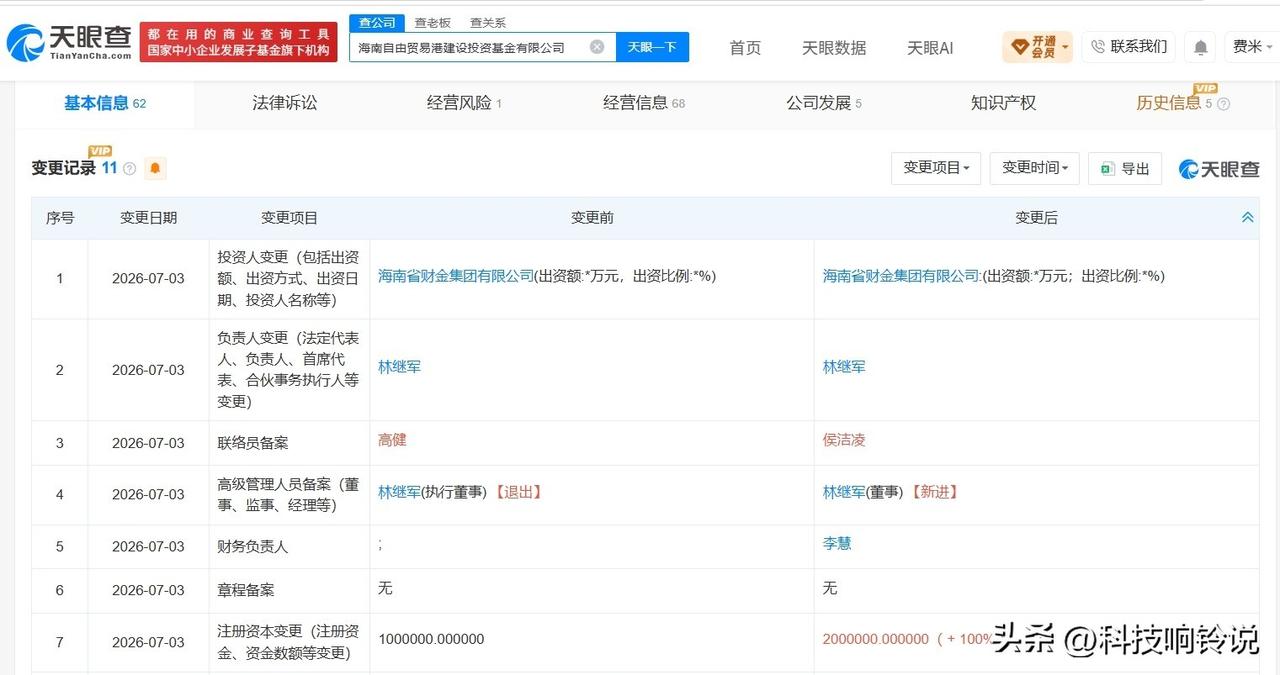Click the 变更前 column header

click(592, 218)
